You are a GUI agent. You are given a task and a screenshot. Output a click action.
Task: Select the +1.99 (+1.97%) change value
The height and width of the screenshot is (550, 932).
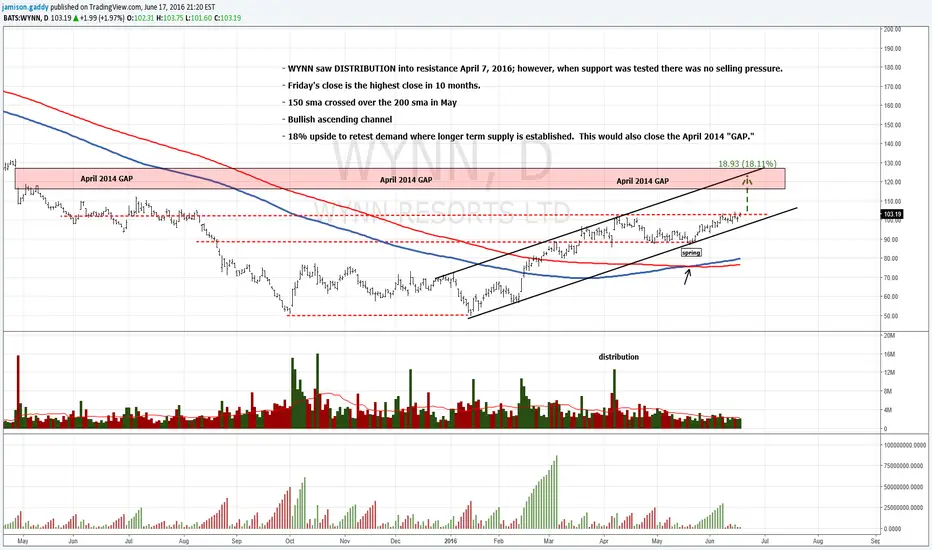tap(103, 18)
